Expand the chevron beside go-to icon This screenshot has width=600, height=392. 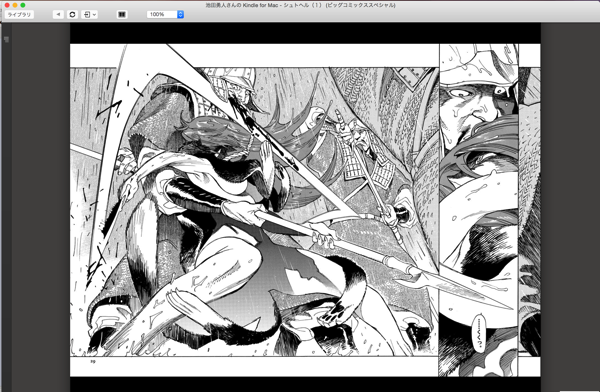[94, 15]
